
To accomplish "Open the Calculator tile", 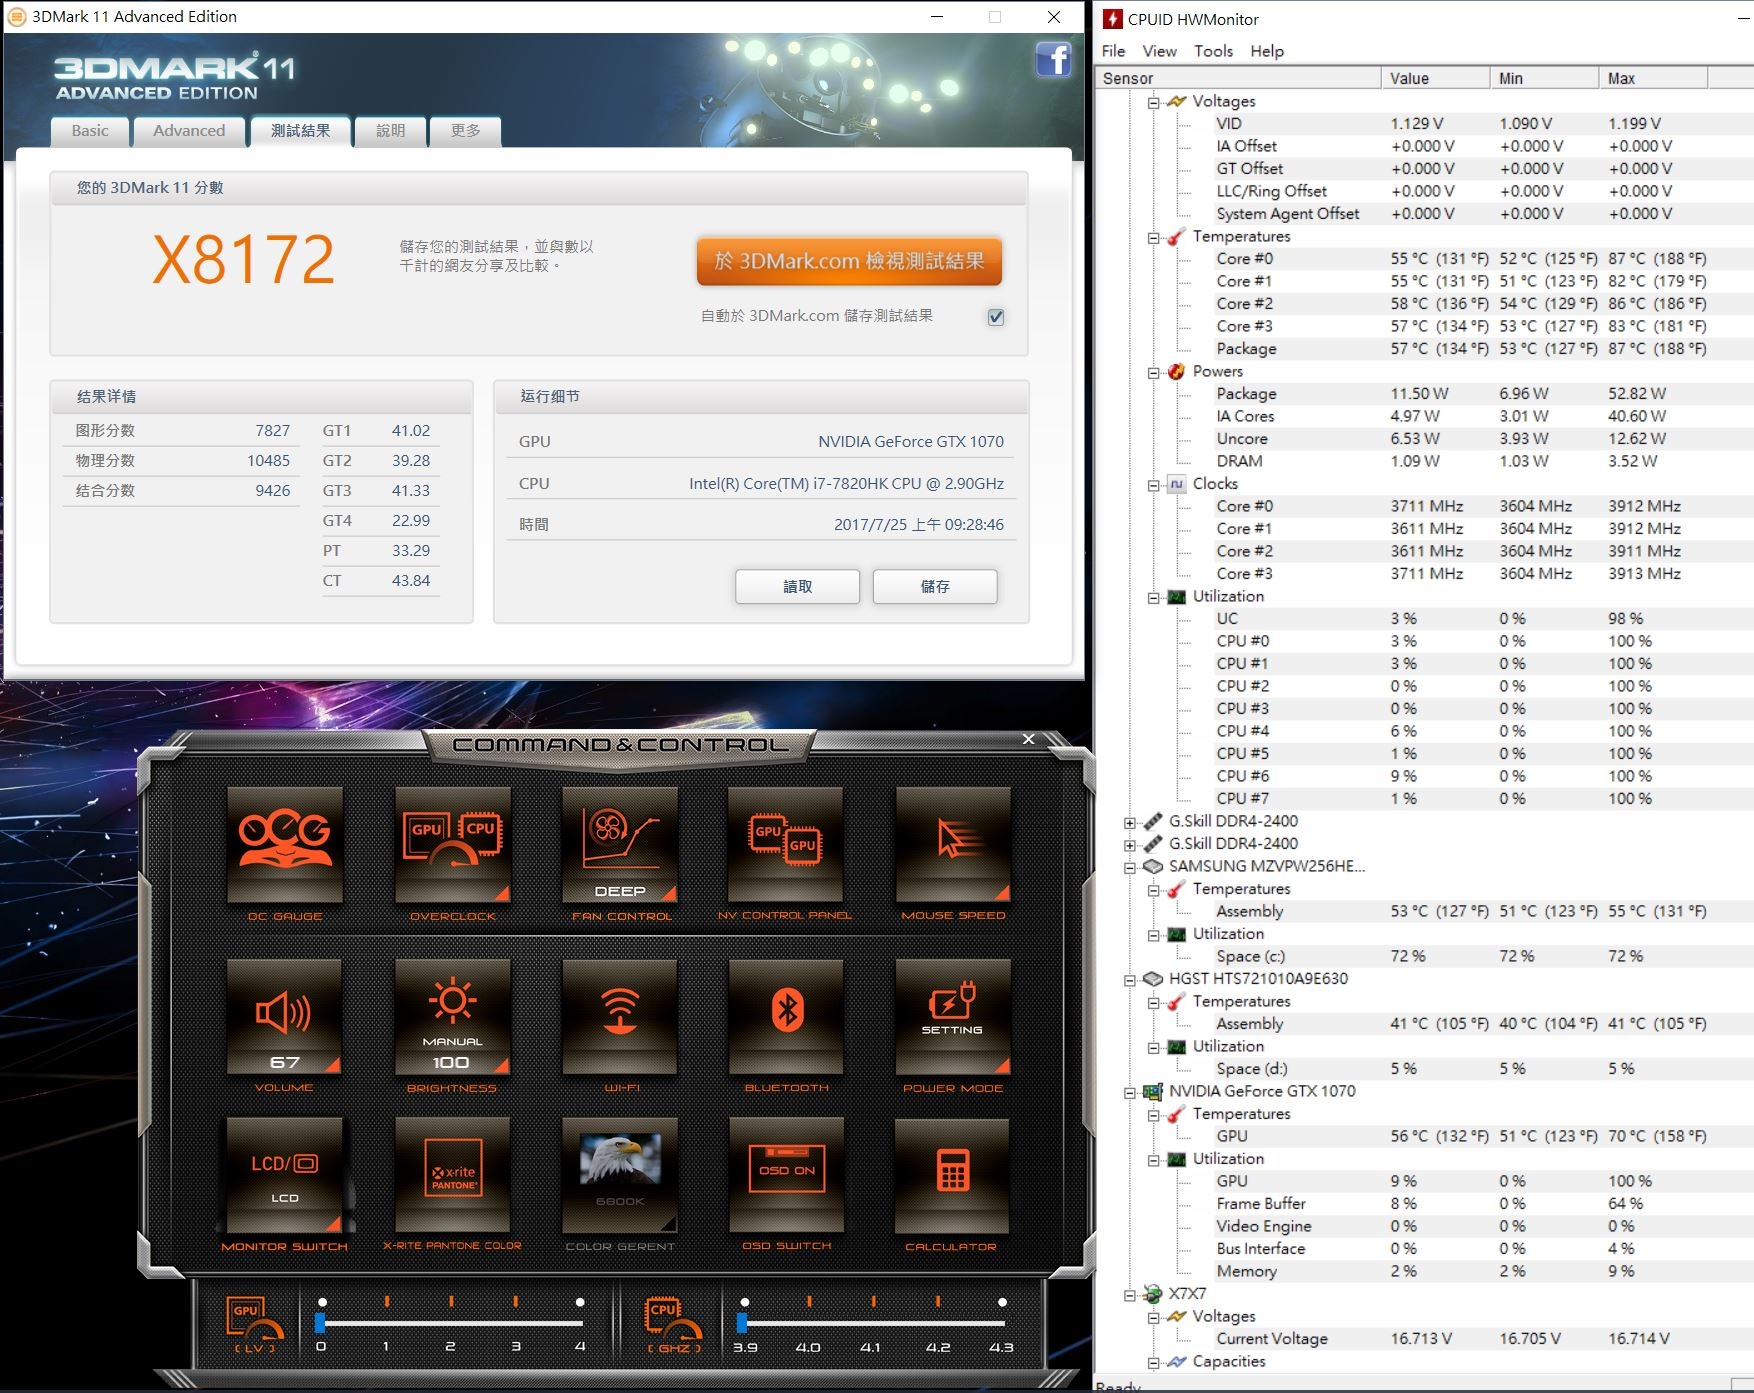I will pos(953,1176).
